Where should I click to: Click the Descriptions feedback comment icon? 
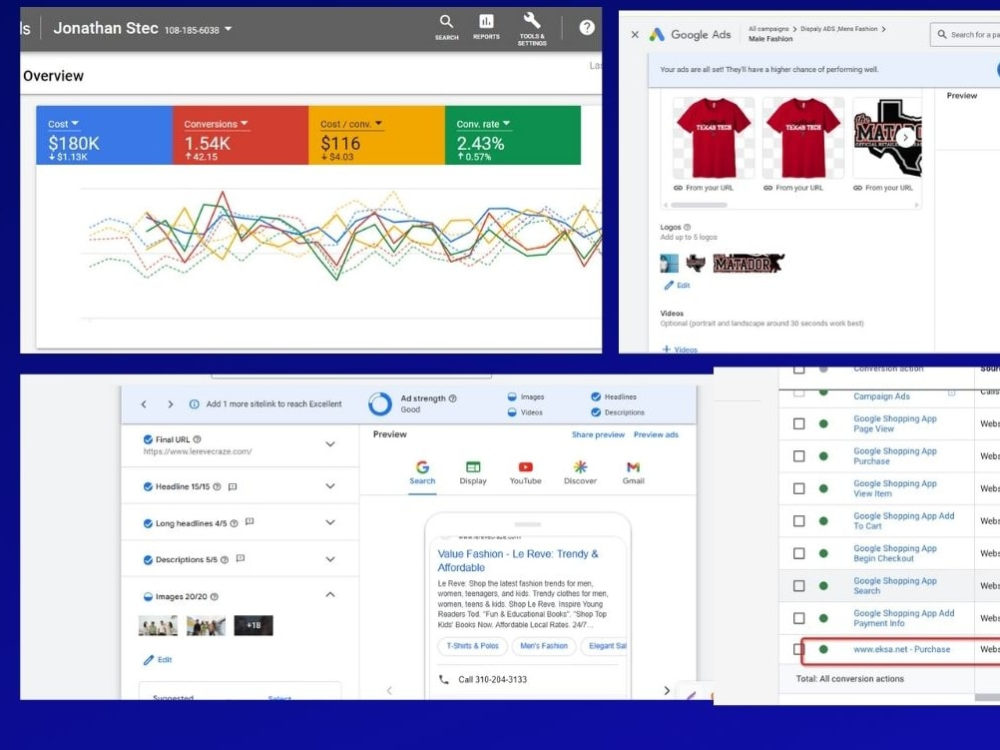[240, 559]
